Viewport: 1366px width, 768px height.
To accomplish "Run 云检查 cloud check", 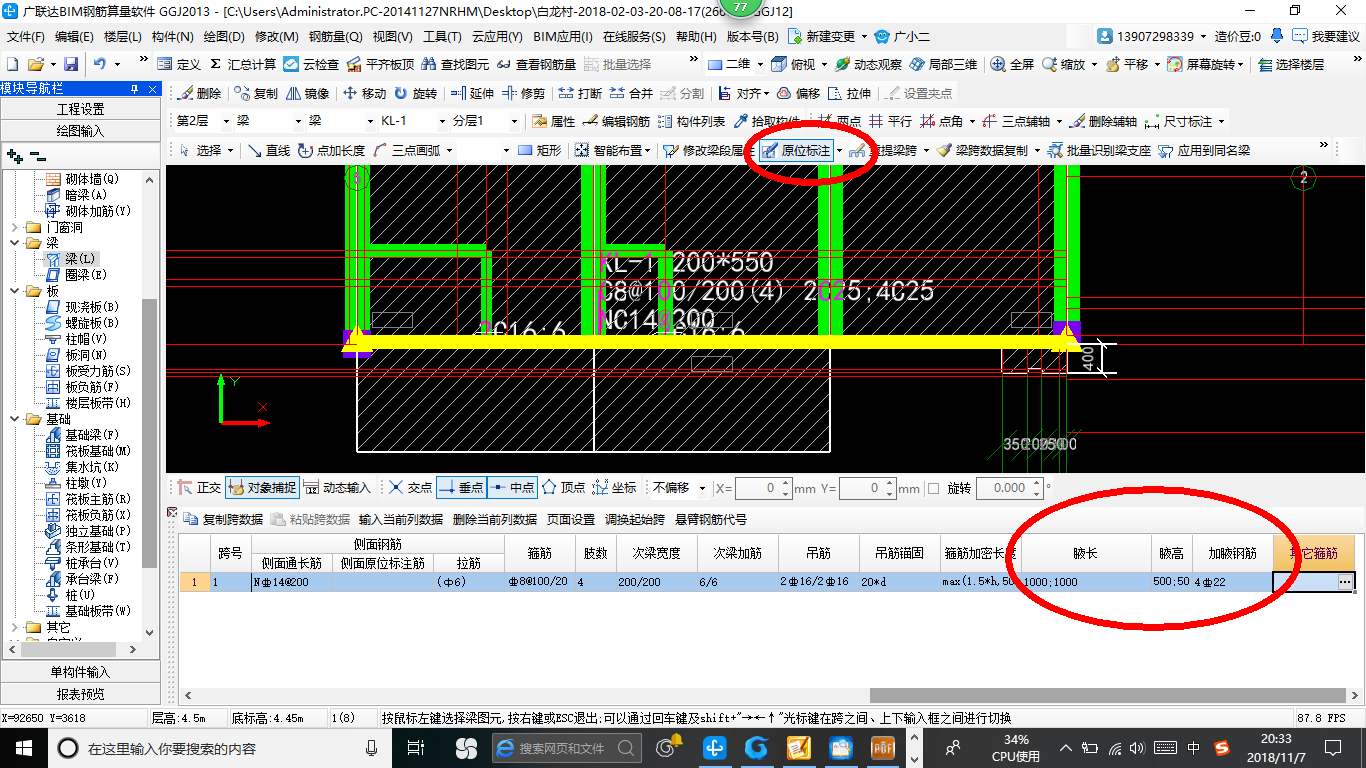I will point(311,64).
